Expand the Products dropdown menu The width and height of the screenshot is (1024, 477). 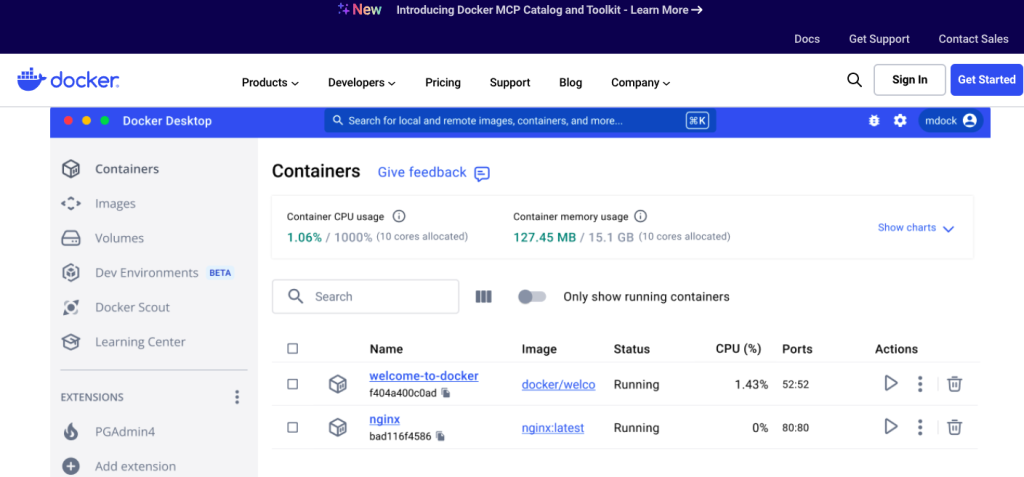[270, 82]
